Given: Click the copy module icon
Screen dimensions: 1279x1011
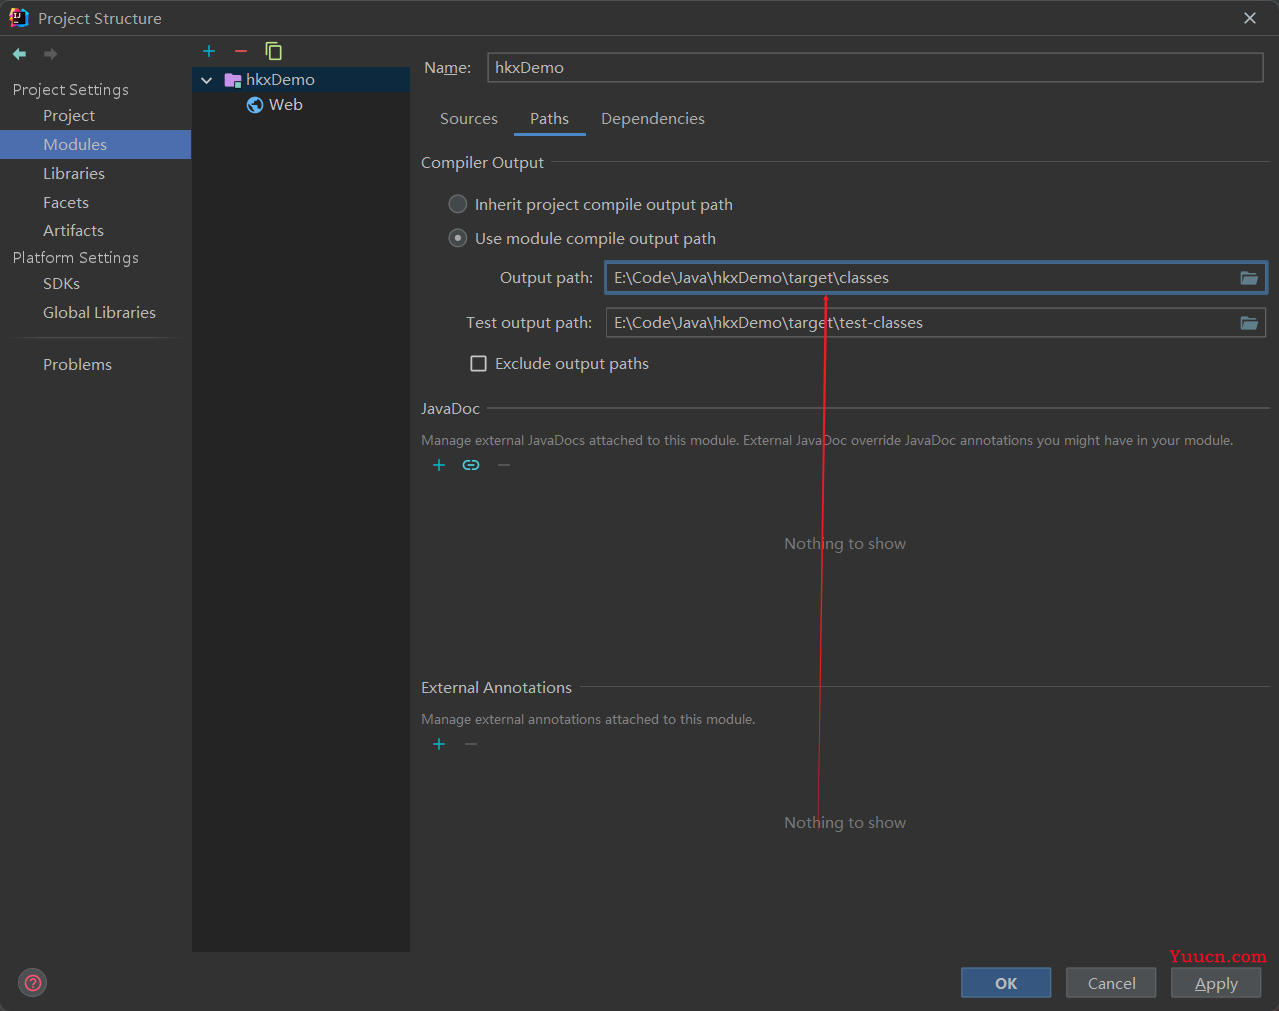Looking at the screenshot, I should tap(273, 51).
